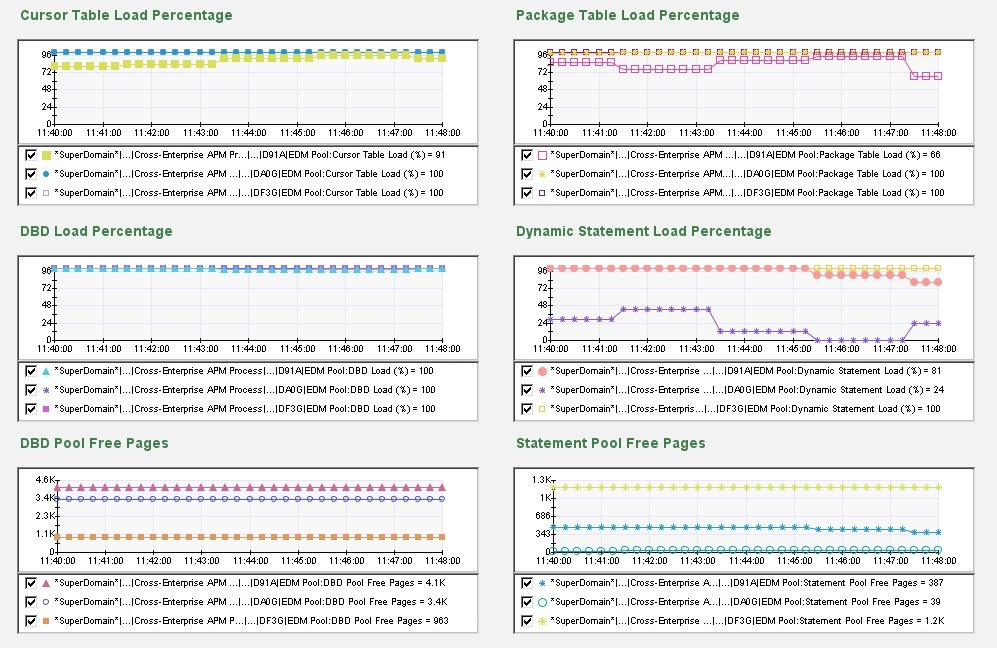
Task: Click yellow asterisk marker for DF3G Statement Pool Free Pages
Action: [x=542, y=621]
